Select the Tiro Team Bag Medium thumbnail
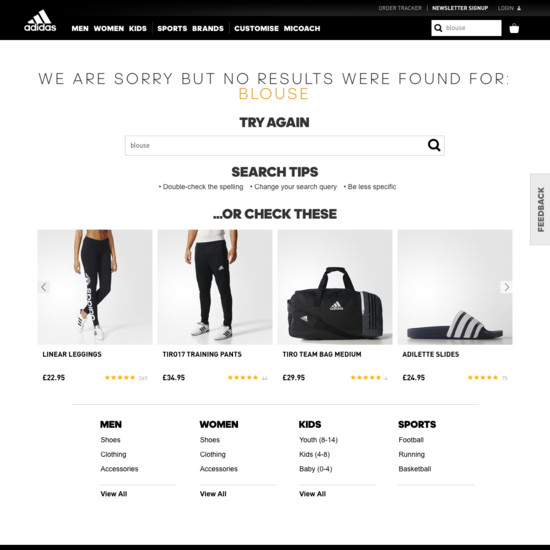This screenshot has width=550, height=550. coord(335,287)
